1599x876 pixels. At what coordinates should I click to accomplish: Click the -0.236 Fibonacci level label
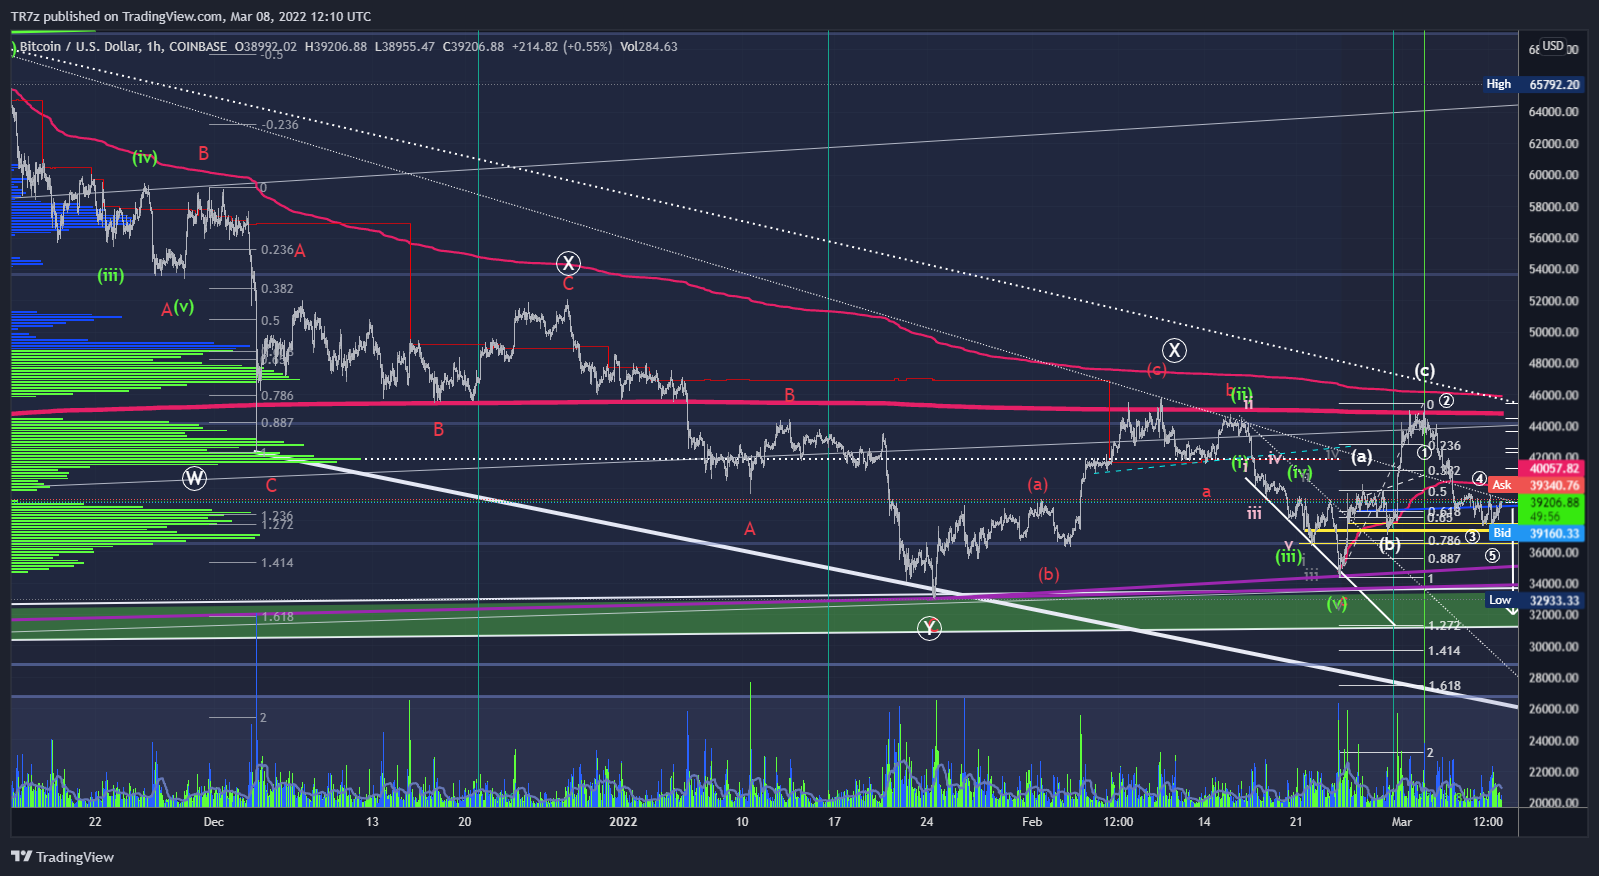click(280, 125)
